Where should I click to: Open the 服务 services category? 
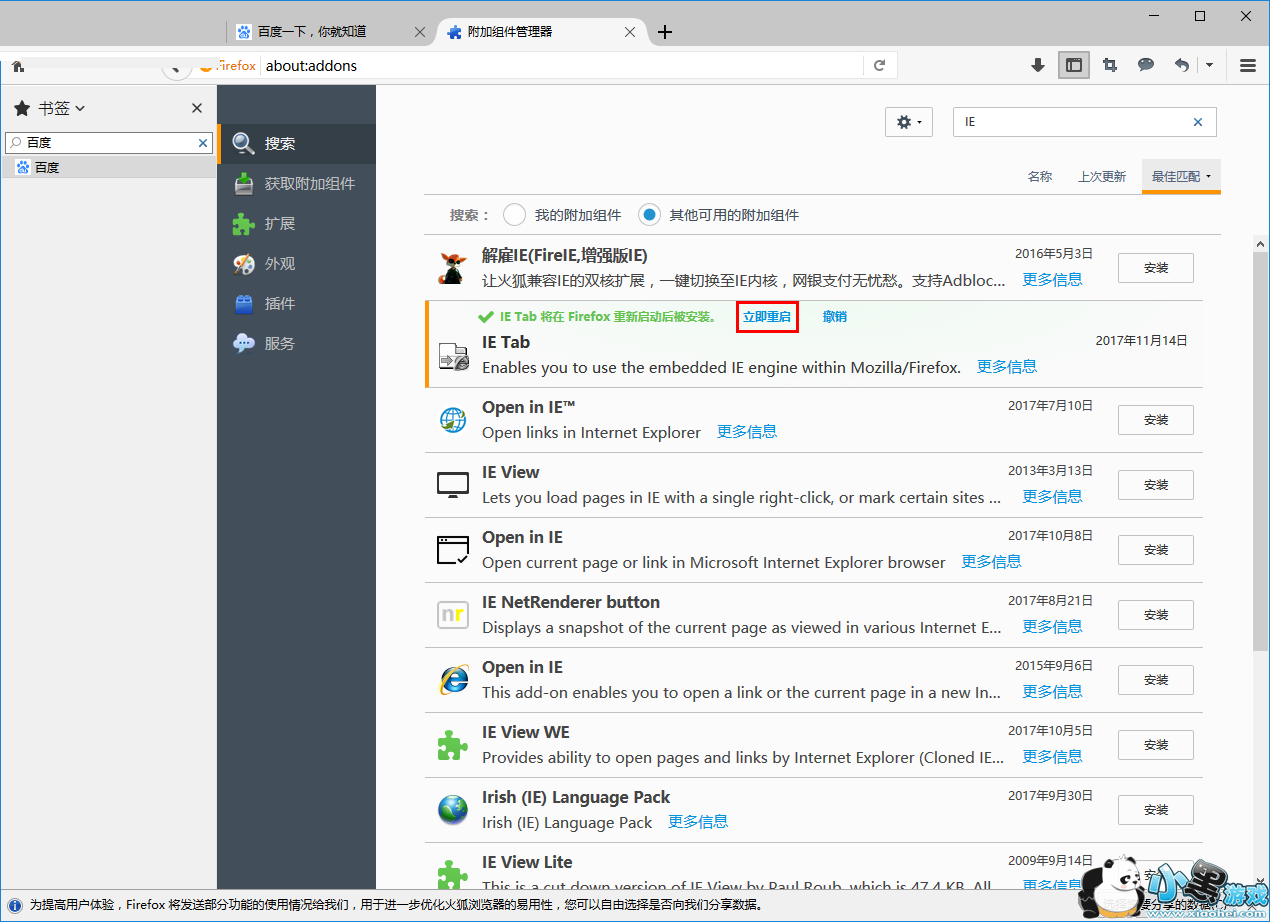click(x=297, y=344)
